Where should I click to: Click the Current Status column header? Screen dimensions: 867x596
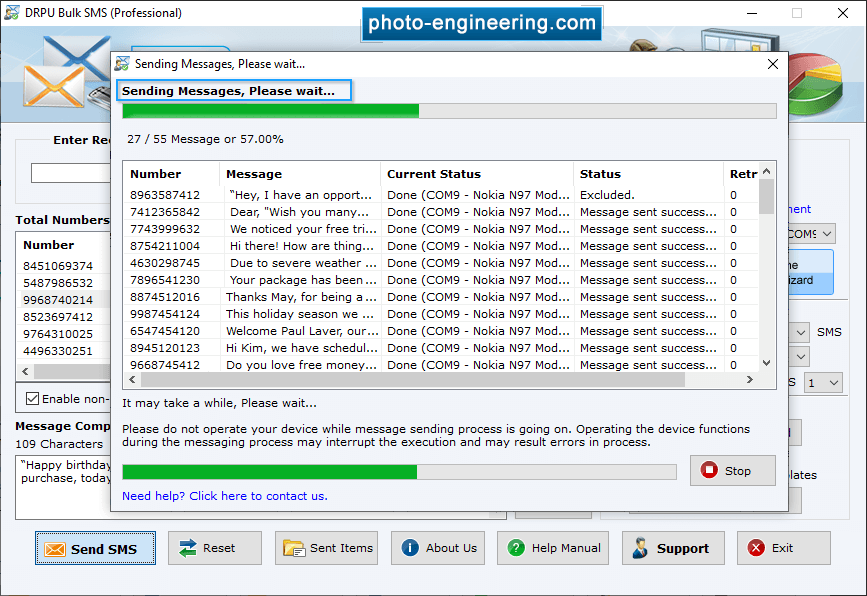[477, 174]
